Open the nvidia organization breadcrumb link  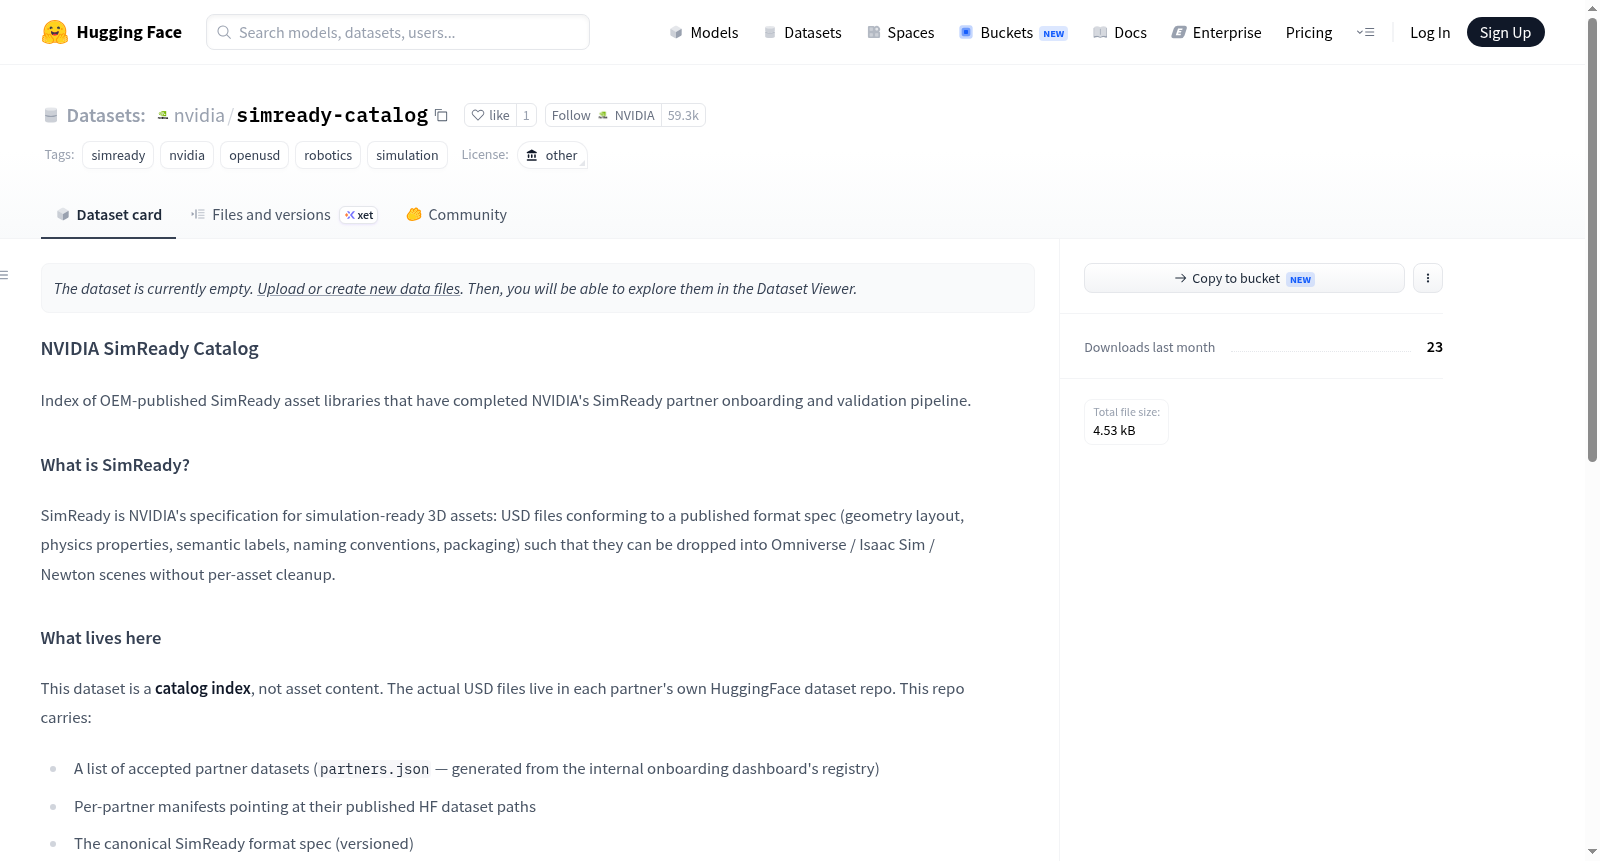coord(199,115)
